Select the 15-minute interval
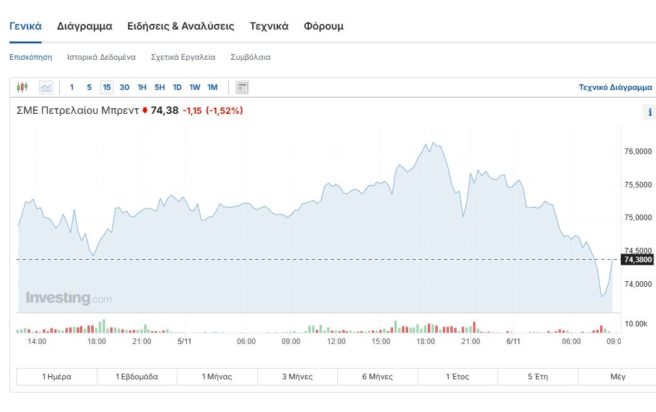 click(106, 88)
